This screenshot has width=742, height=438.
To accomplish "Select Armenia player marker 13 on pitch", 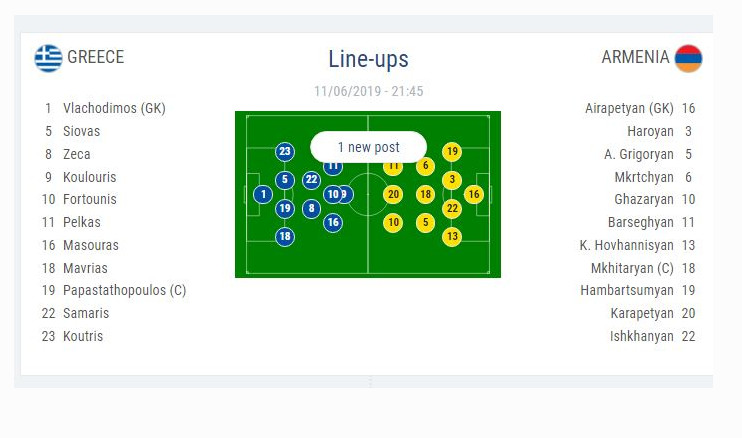I will pyautogui.click(x=452, y=237).
